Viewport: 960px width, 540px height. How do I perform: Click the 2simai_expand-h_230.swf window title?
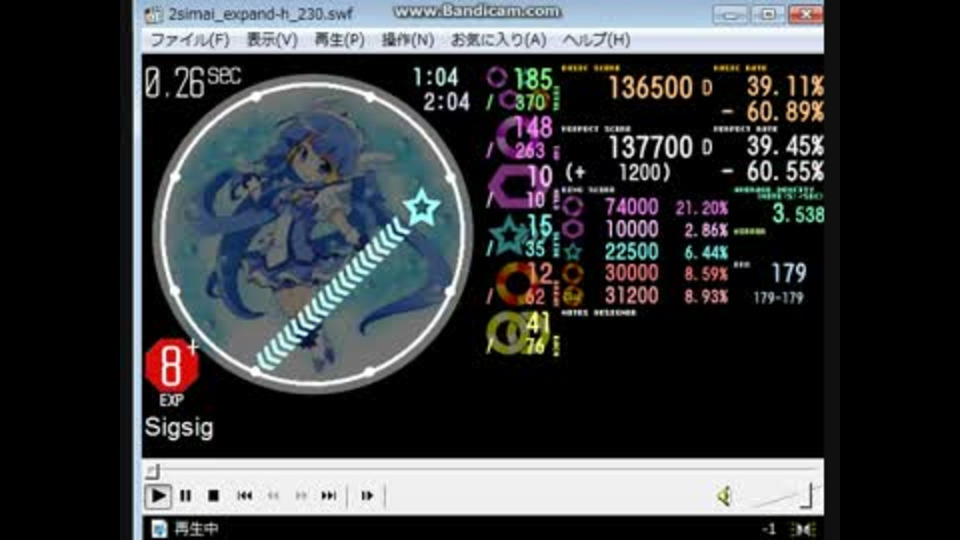[x=260, y=14]
